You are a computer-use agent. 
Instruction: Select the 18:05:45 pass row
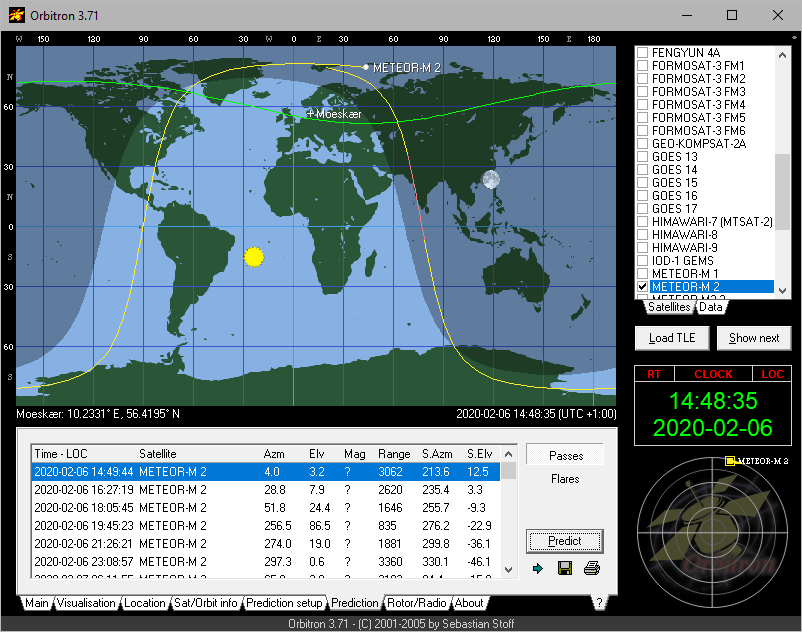pyautogui.click(x=266, y=508)
